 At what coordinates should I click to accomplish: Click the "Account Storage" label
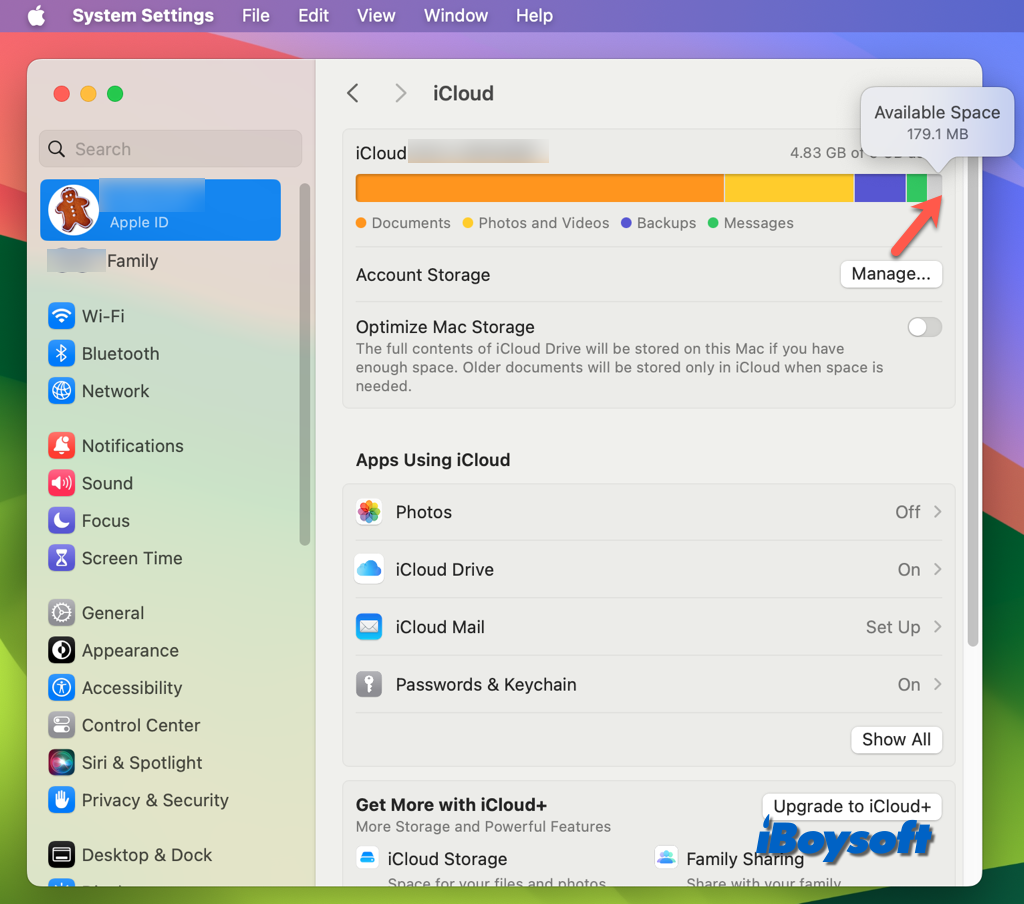point(423,275)
